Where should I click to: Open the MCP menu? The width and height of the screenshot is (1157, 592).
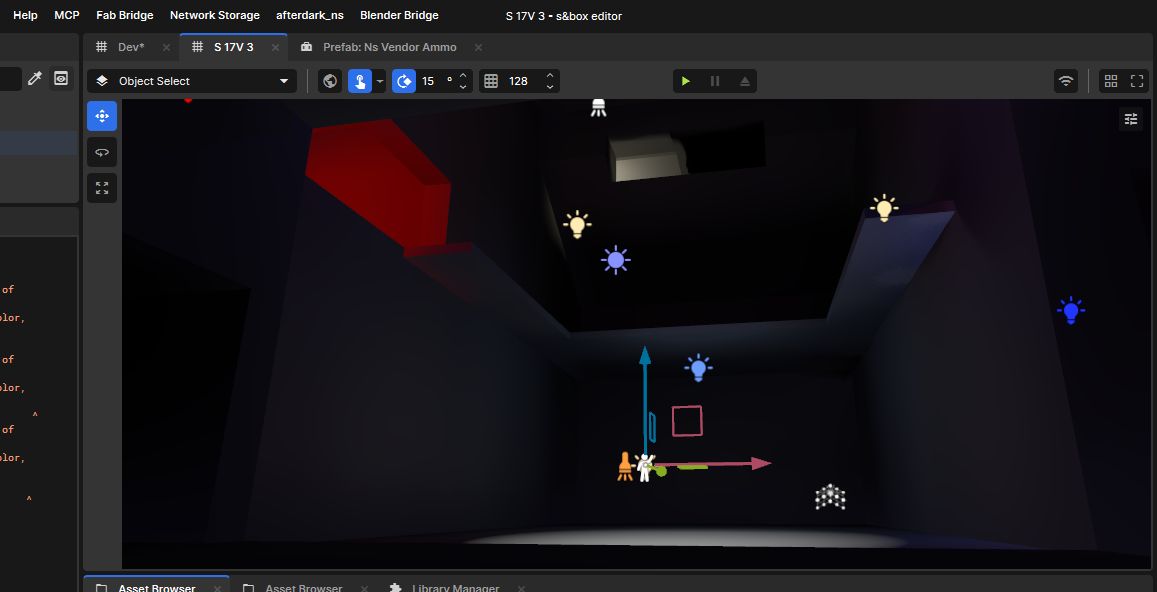[66, 15]
